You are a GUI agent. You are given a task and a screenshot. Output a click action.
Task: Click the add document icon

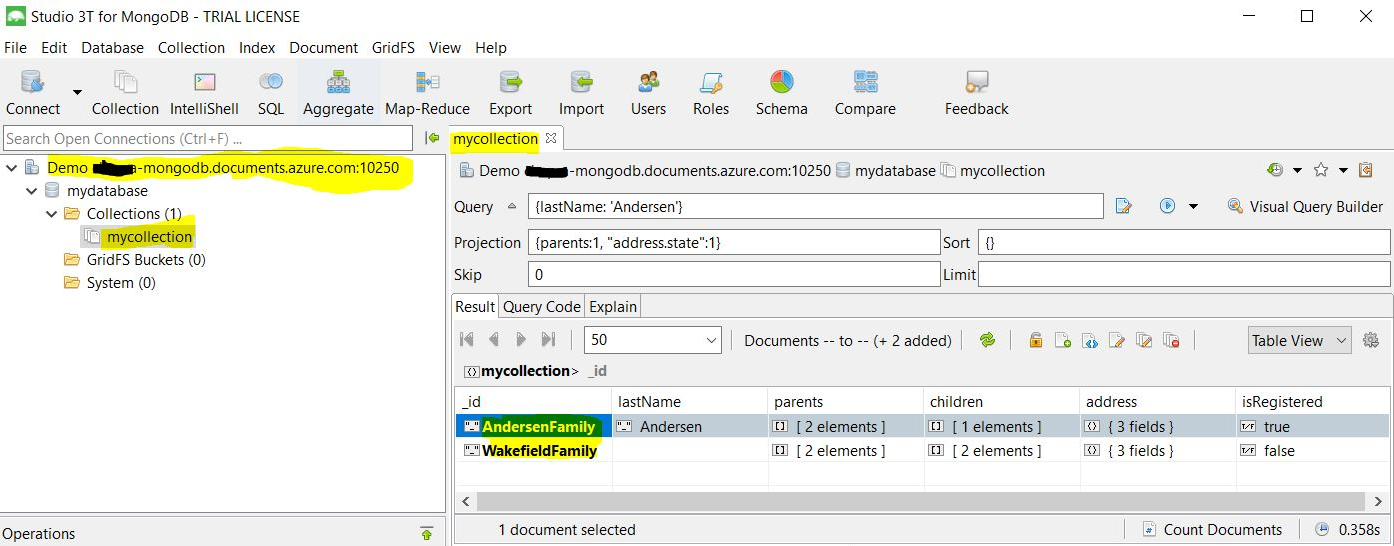pos(1063,340)
